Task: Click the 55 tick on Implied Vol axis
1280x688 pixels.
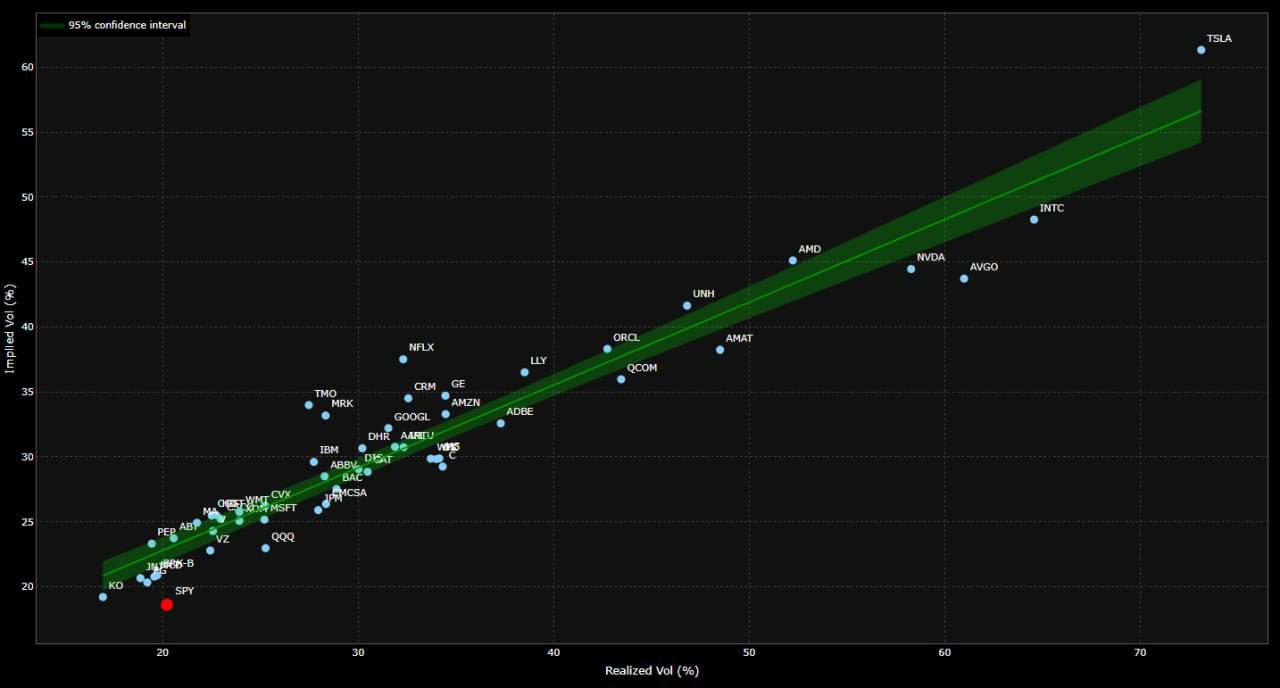Action: [x=27, y=132]
